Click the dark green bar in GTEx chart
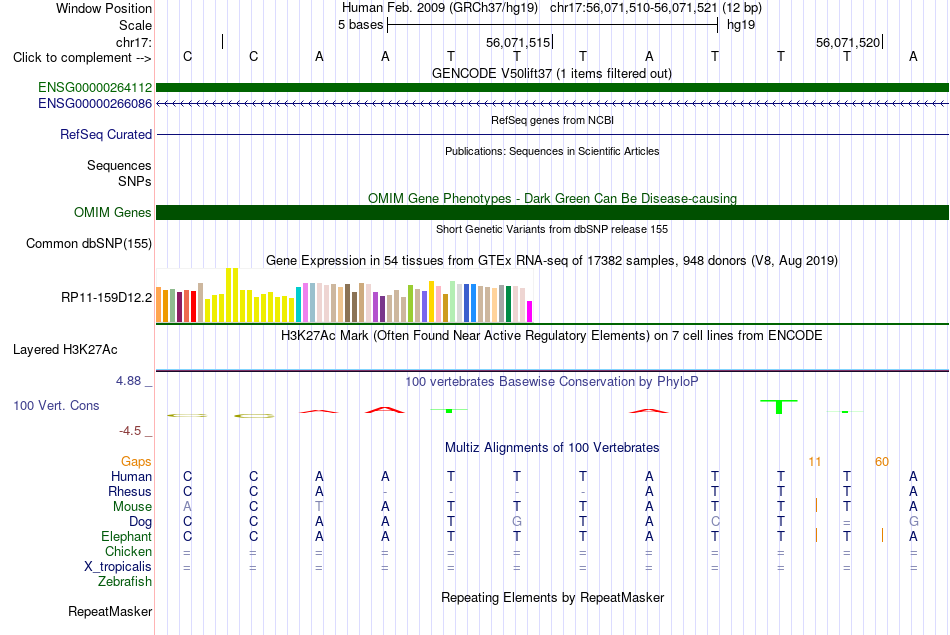This screenshot has width=950, height=635. click(508, 304)
